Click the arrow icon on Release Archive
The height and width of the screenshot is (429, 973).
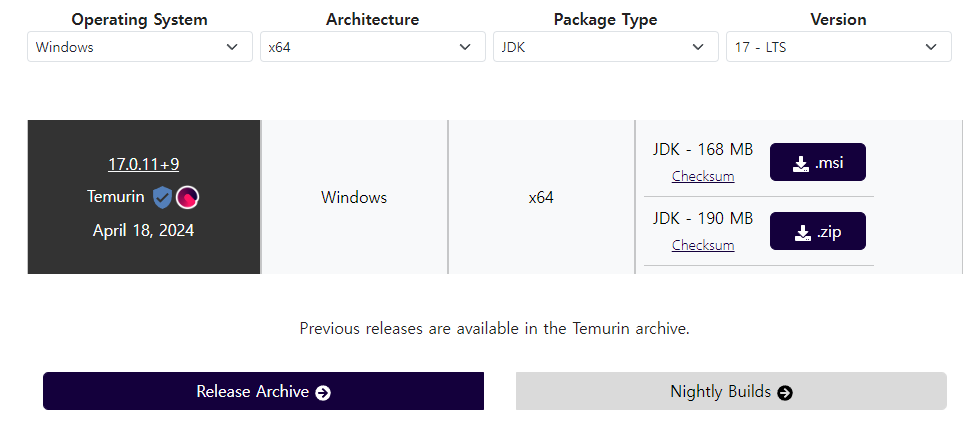pyautogui.click(x=323, y=392)
